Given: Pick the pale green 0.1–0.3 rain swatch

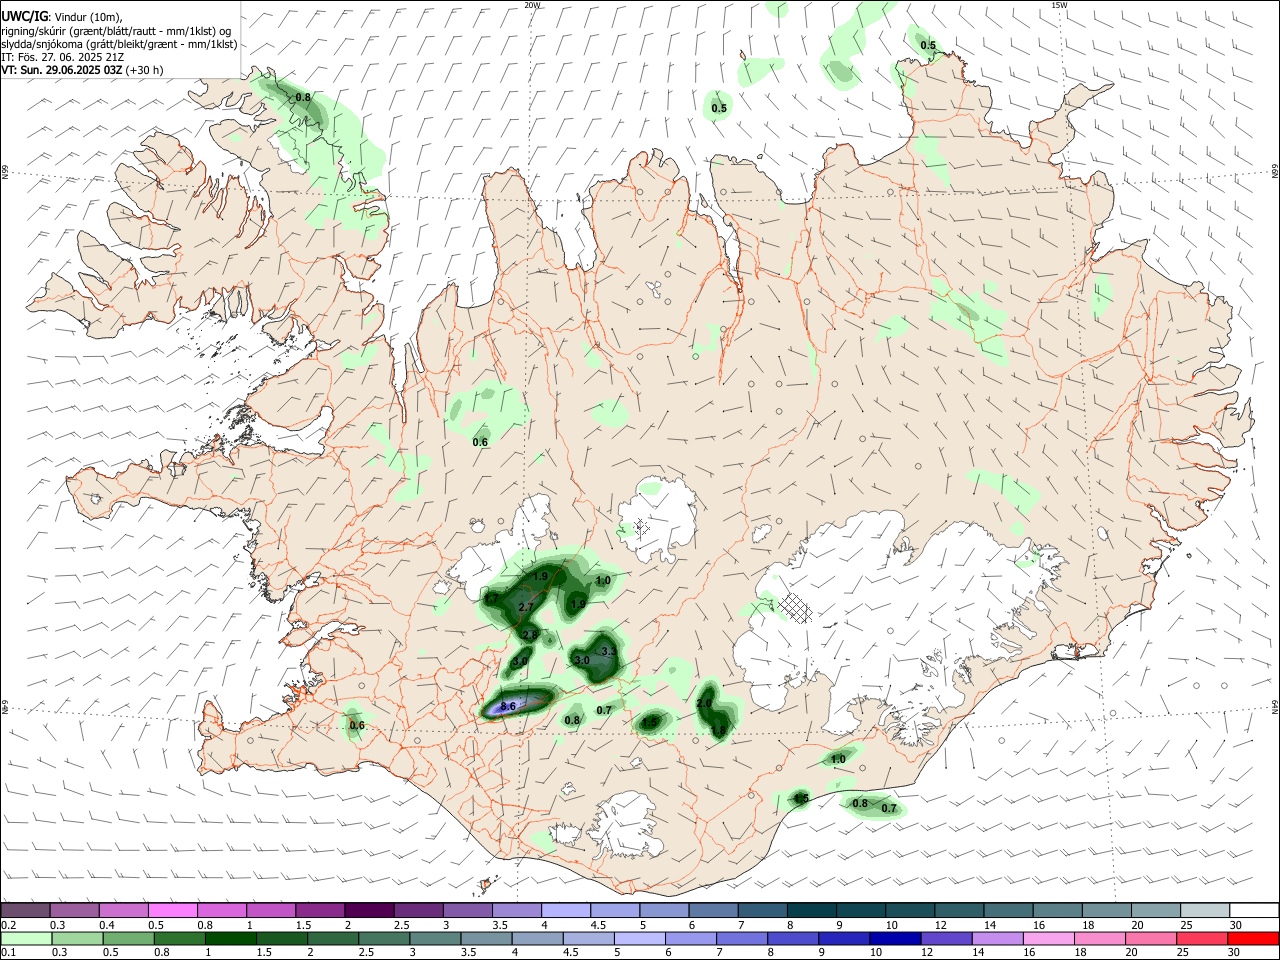Looking at the screenshot, I should click(26, 938).
